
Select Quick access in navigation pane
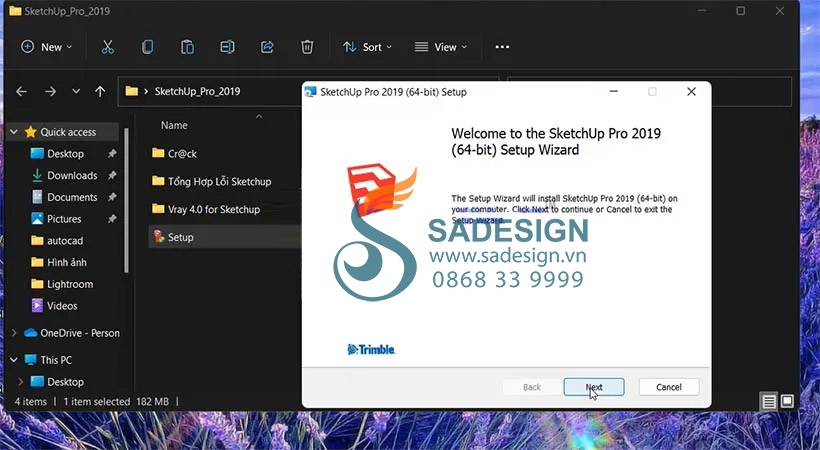click(x=68, y=132)
